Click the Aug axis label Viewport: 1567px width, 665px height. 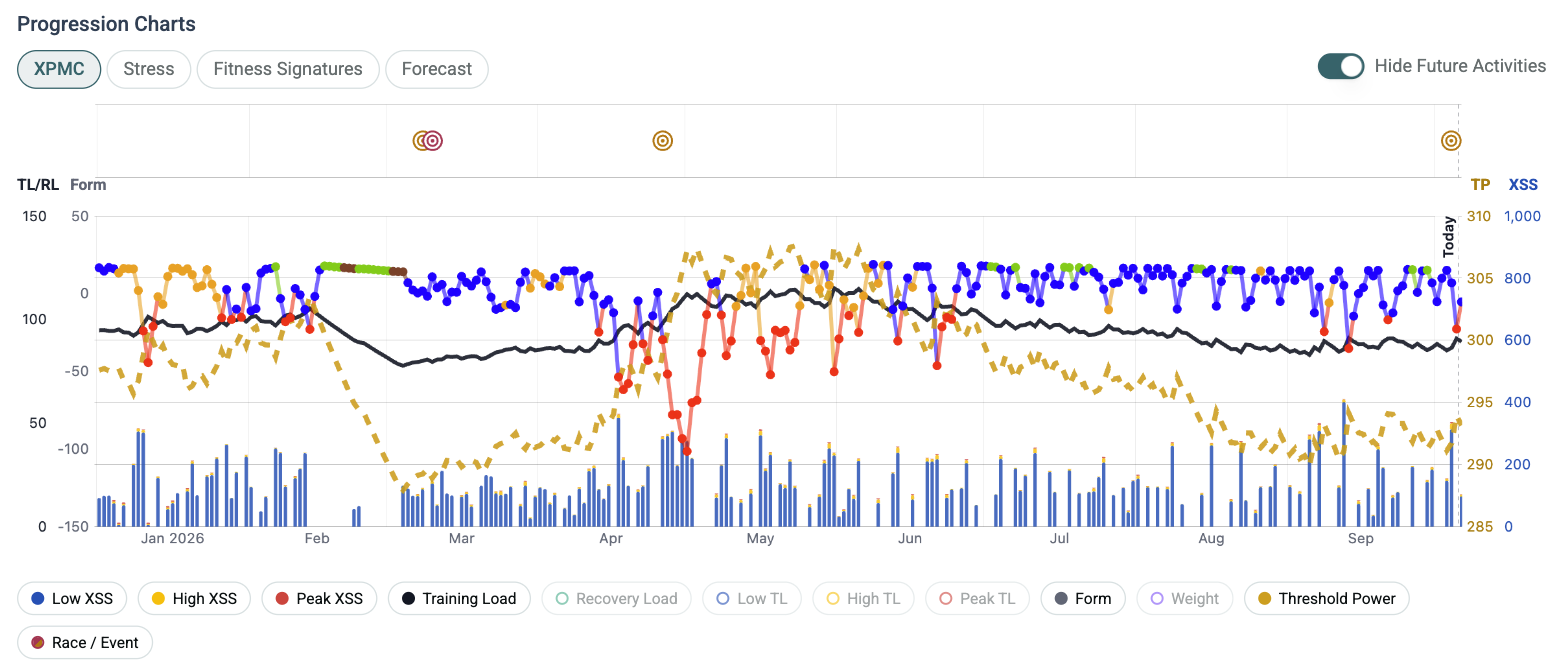tap(1211, 540)
